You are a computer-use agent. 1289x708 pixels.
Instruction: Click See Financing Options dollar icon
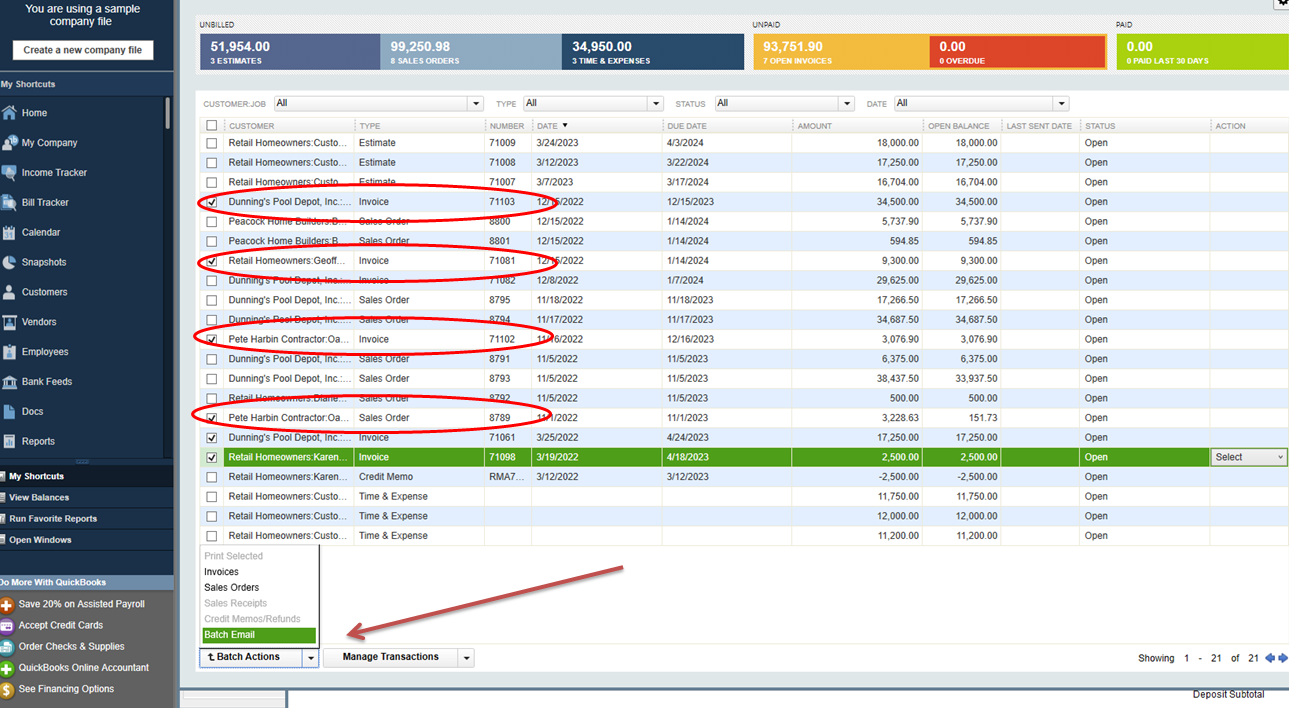(x=7, y=689)
